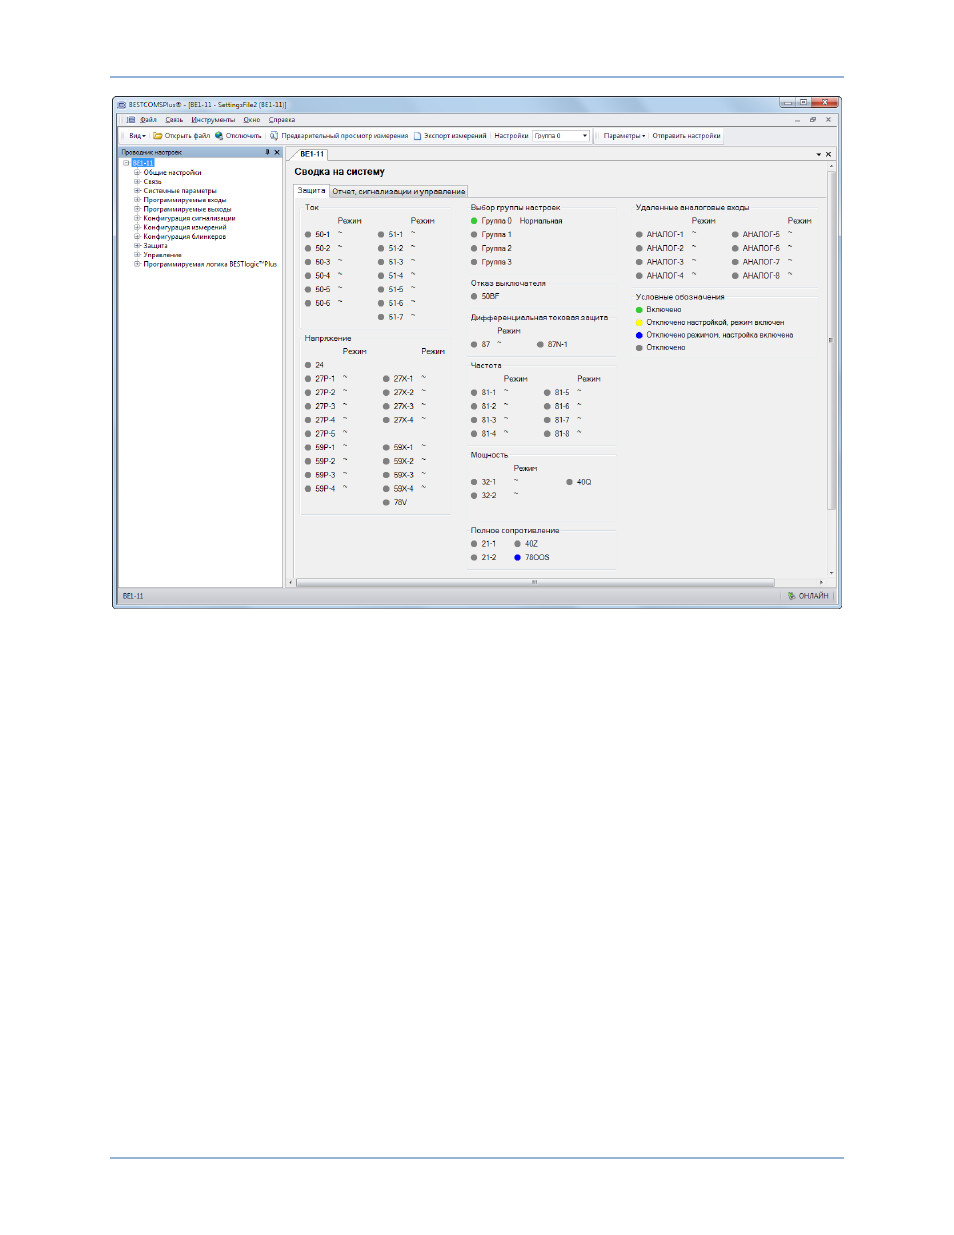The image size is (954, 1235).
Task: Open the Справка menu
Action: tap(282, 120)
